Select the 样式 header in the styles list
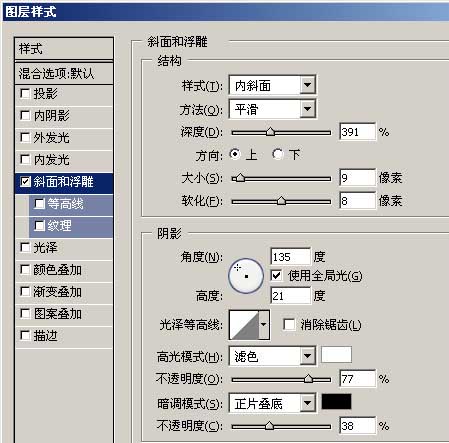Screen dimensions: 449x443 [64, 49]
